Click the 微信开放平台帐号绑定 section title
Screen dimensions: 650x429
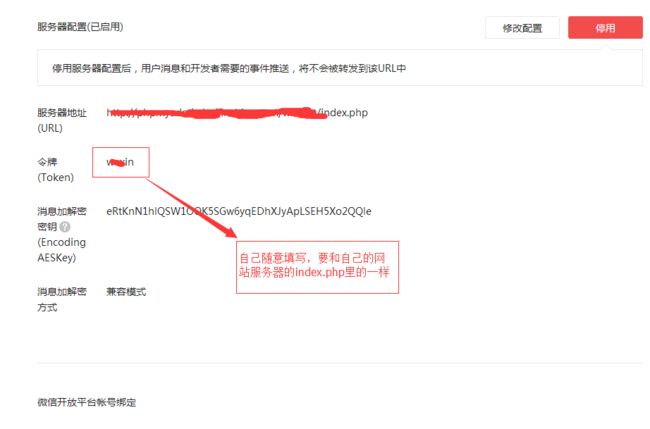87,402
